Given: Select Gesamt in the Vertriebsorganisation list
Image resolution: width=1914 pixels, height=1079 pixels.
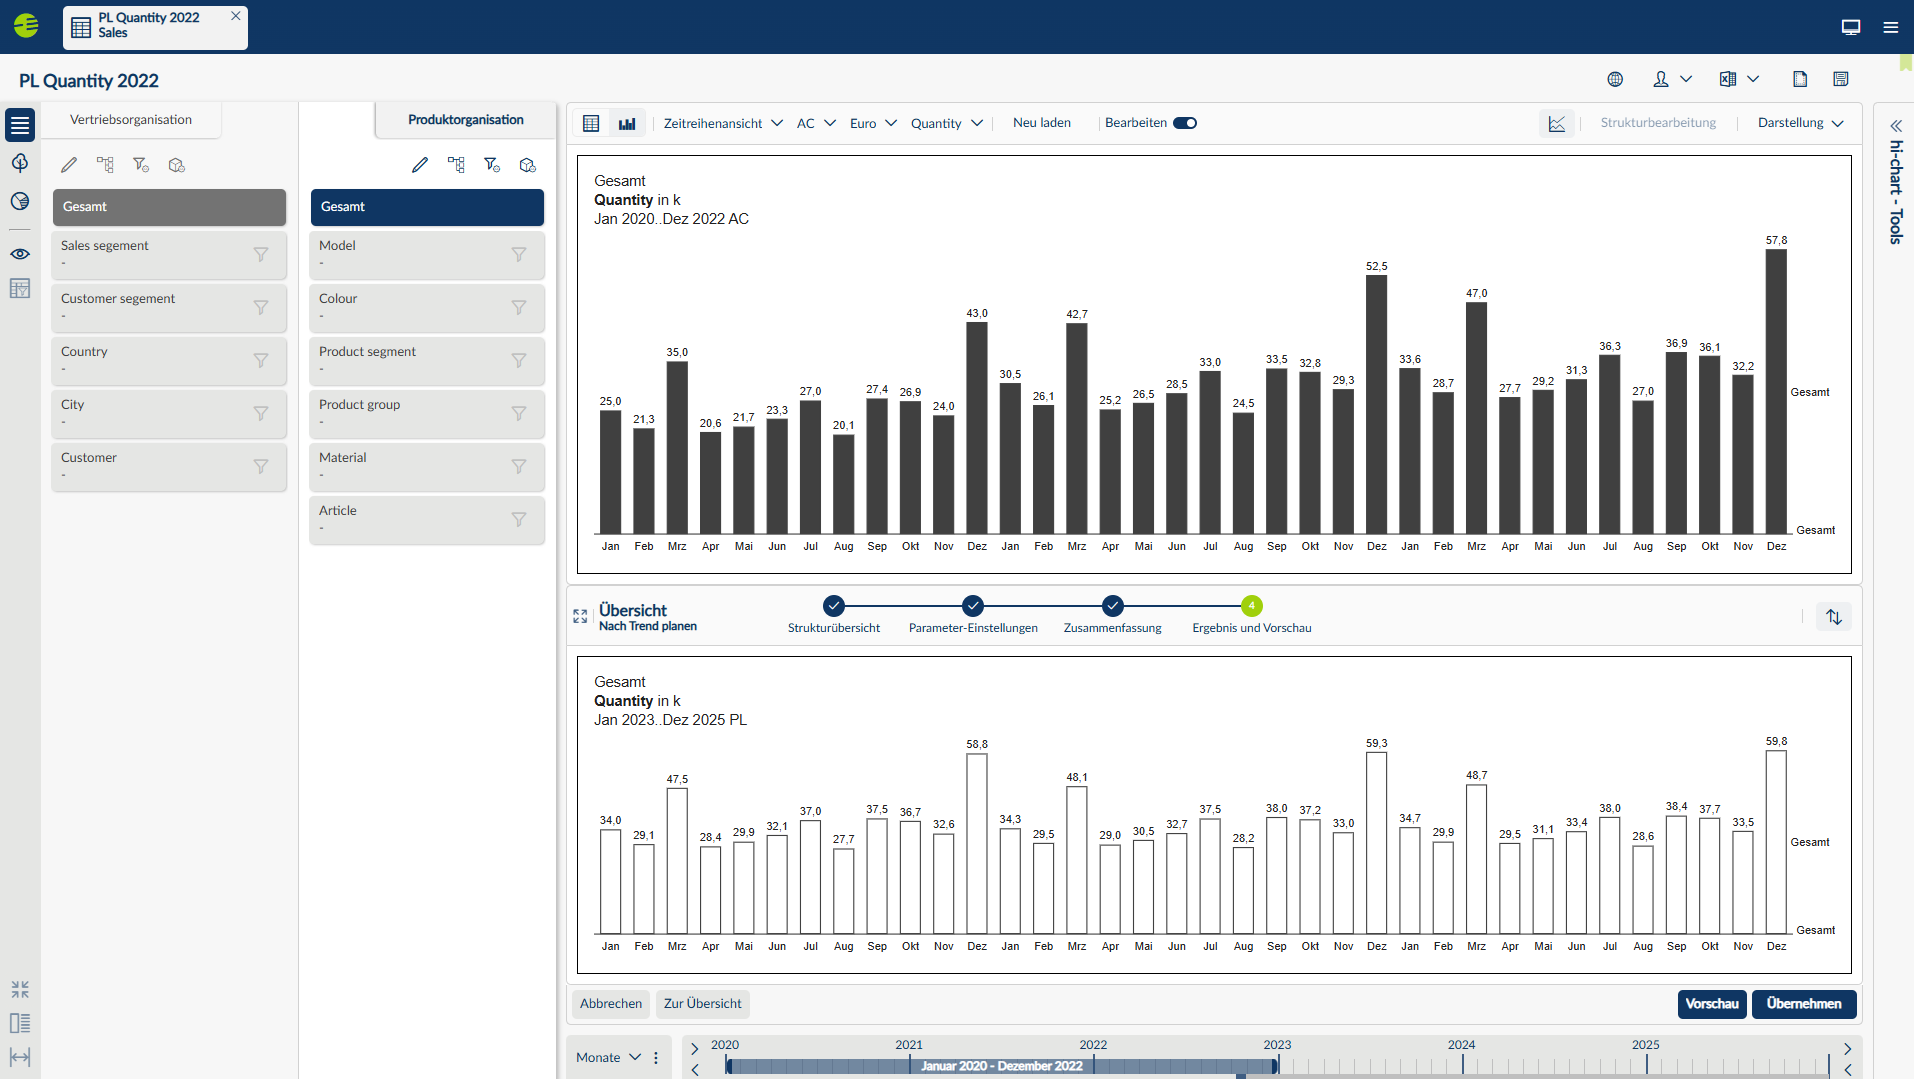Looking at the screenshot, I should point(169,207).
